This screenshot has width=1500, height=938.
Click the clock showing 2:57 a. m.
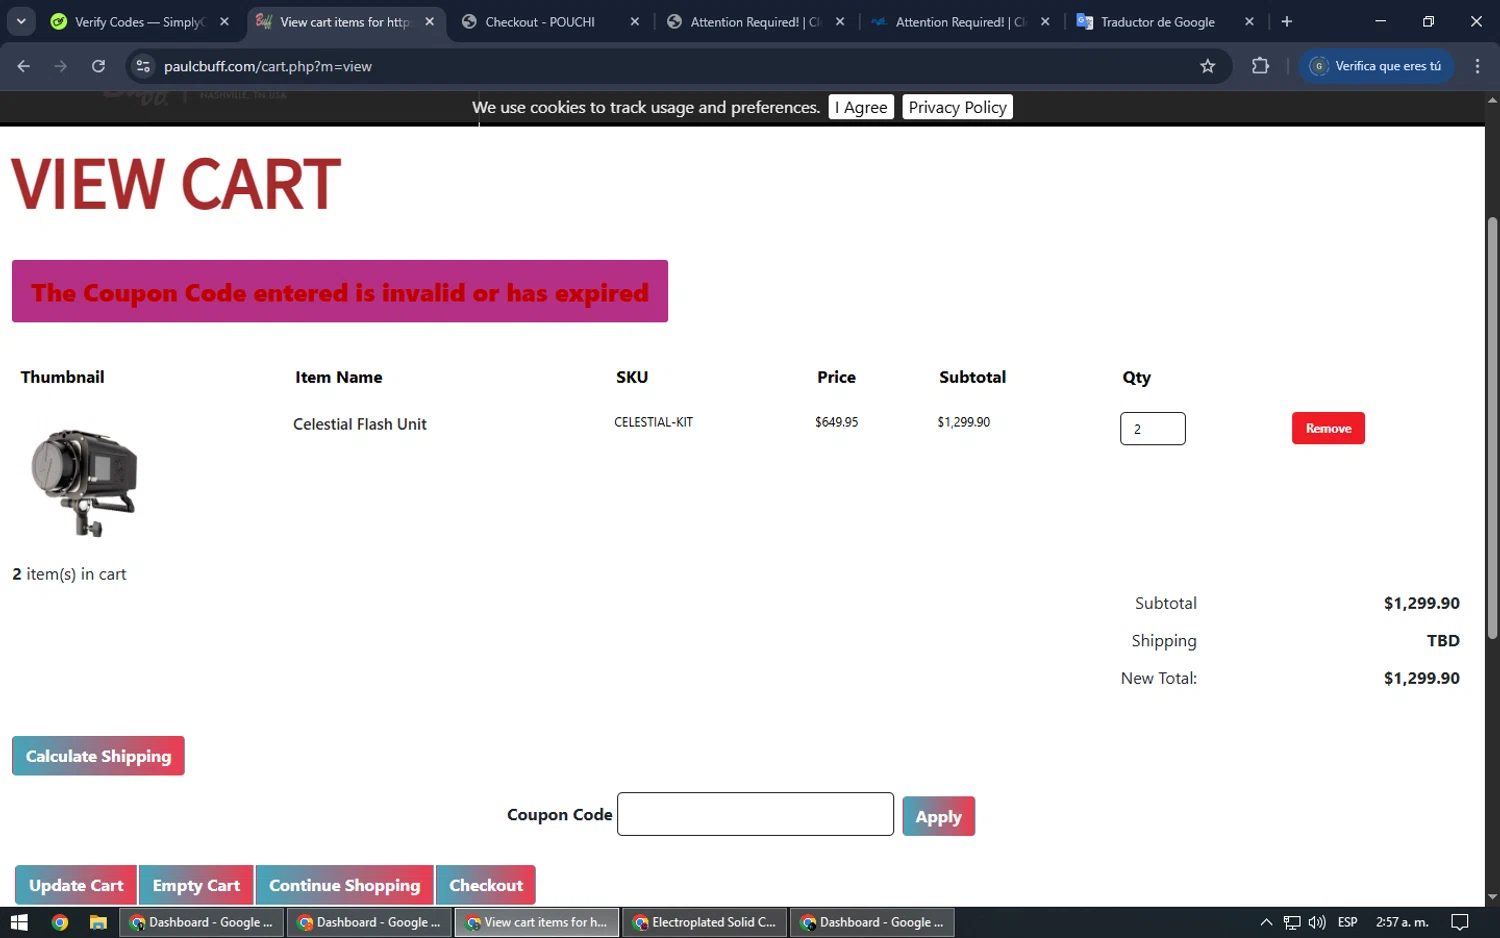click(1402, 922)
